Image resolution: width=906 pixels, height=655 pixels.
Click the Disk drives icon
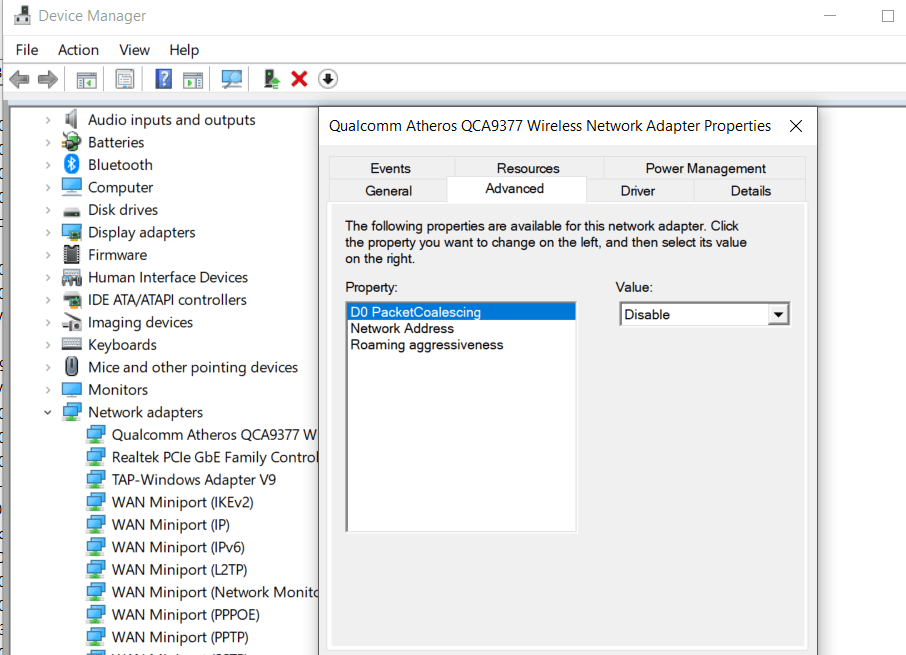[72, 211]
